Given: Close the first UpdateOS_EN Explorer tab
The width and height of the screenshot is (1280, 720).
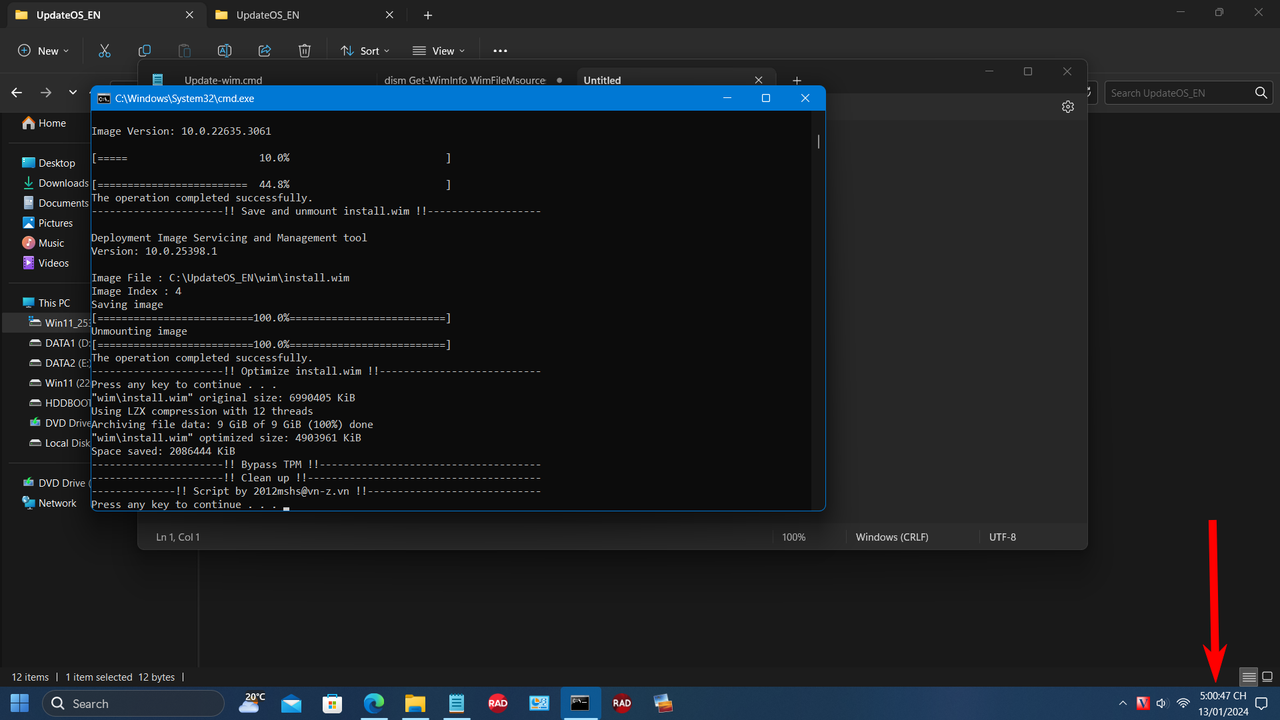Looking at the screenshot, I should click(189, 15).
